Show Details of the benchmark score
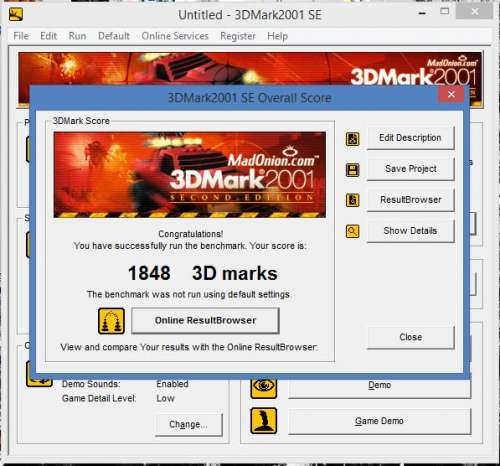500x466 pixels. (x=410, y=231)
